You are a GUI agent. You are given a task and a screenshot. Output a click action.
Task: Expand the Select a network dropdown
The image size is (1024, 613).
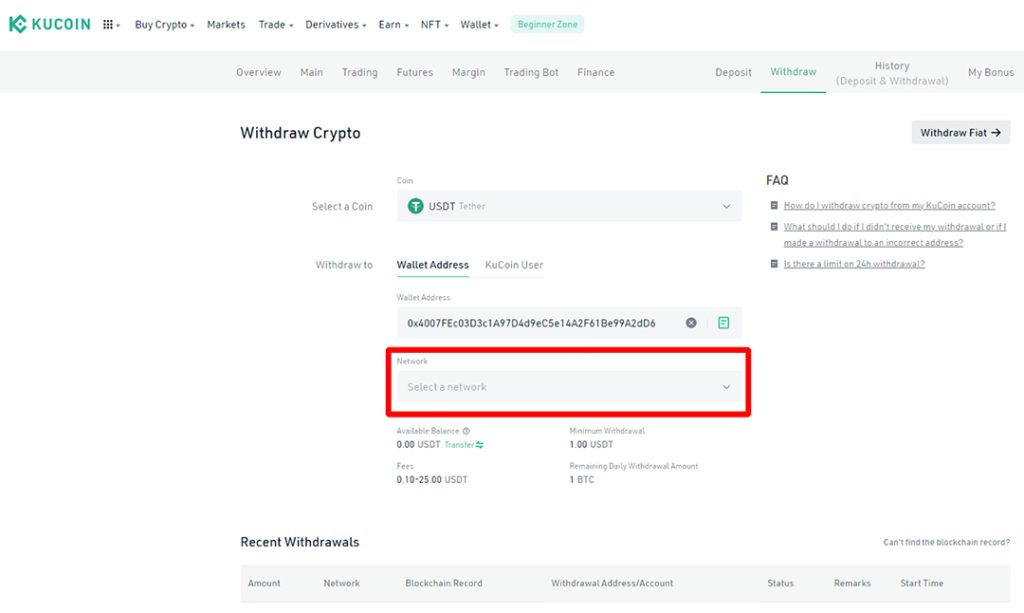tap(569, 386)
